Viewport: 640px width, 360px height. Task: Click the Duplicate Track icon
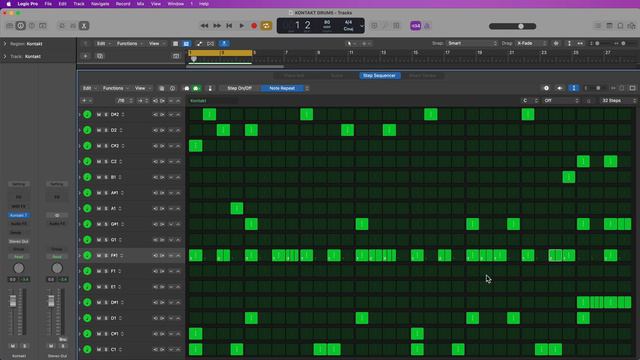(100, 56)
